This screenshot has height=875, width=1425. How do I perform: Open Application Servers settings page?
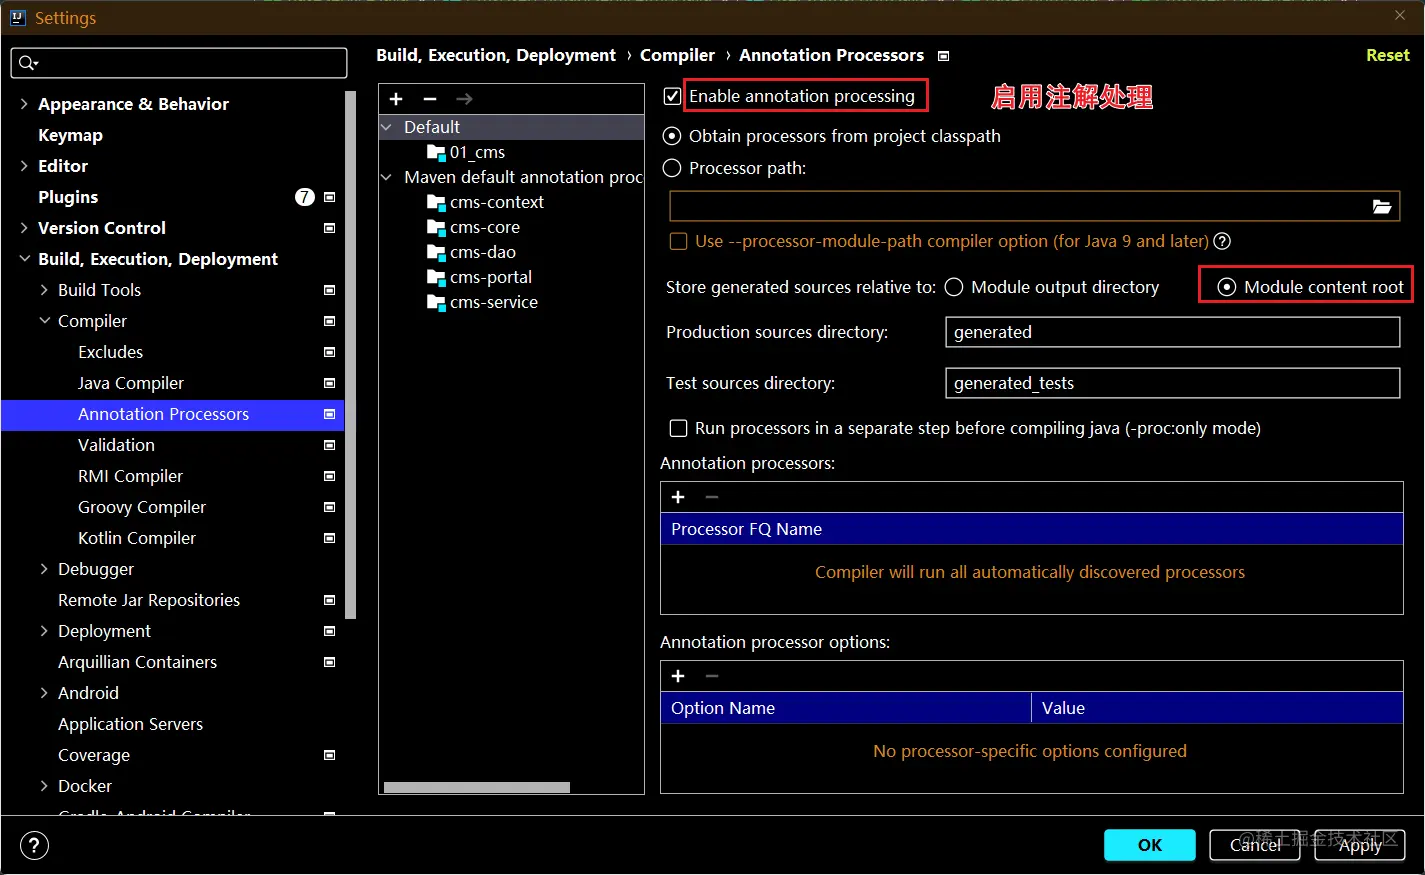click(x=130, y=724)
